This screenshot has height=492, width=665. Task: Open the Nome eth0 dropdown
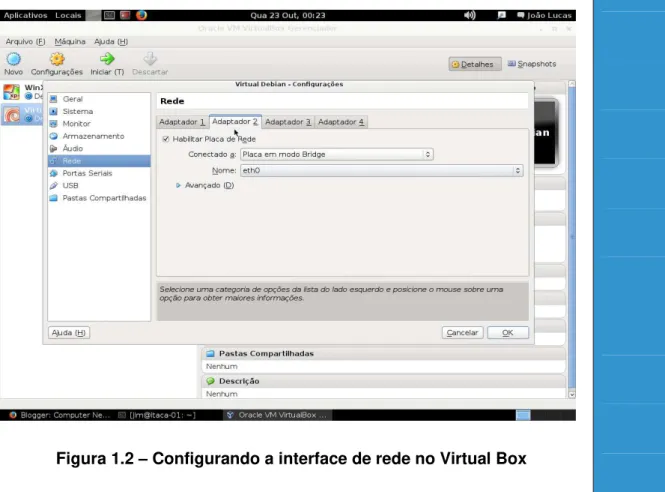382,171
